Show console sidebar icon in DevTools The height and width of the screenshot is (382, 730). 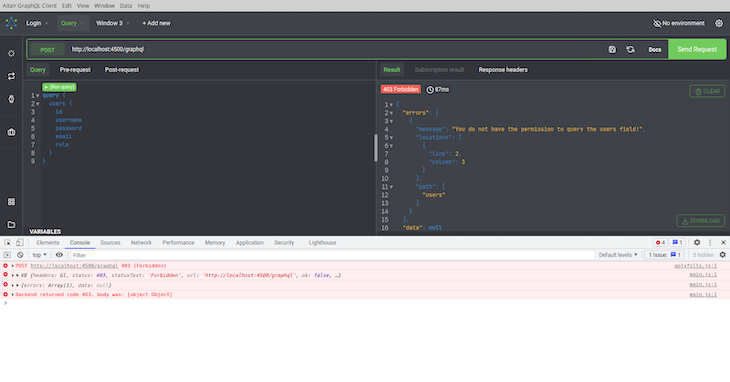[7, 255]
